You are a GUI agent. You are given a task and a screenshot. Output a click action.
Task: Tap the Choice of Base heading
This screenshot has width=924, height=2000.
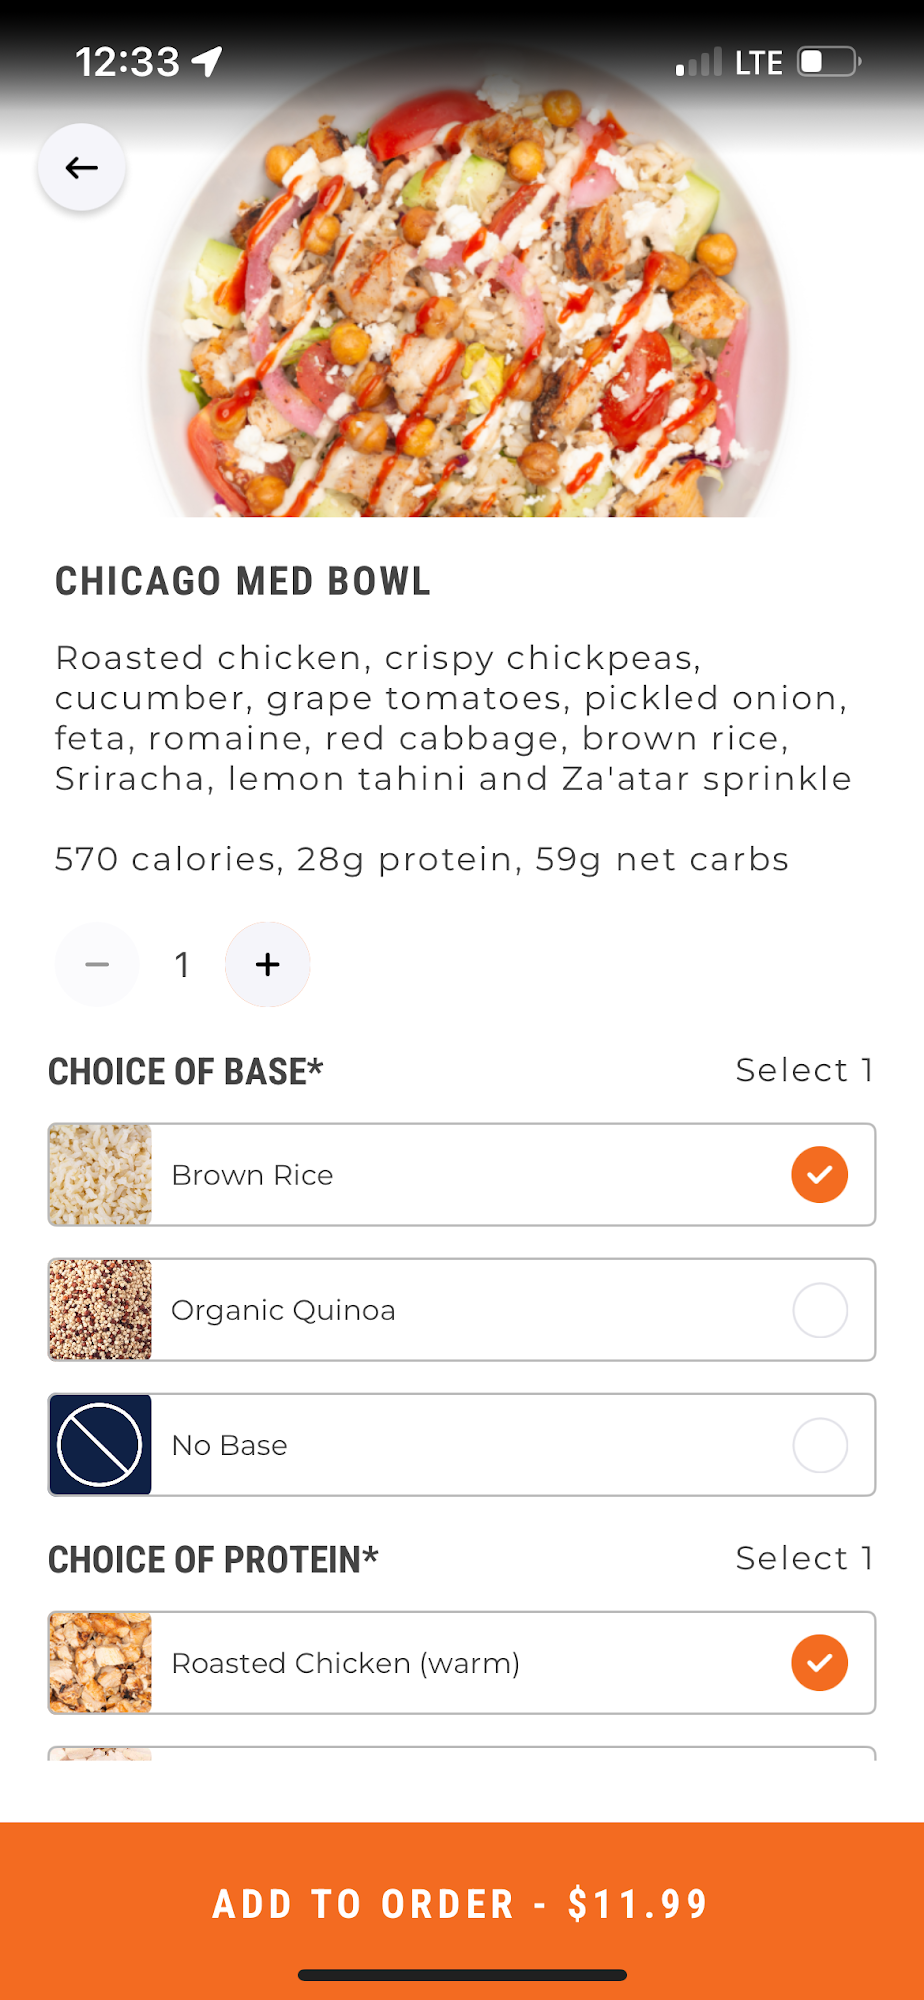tap(186, 1071)
